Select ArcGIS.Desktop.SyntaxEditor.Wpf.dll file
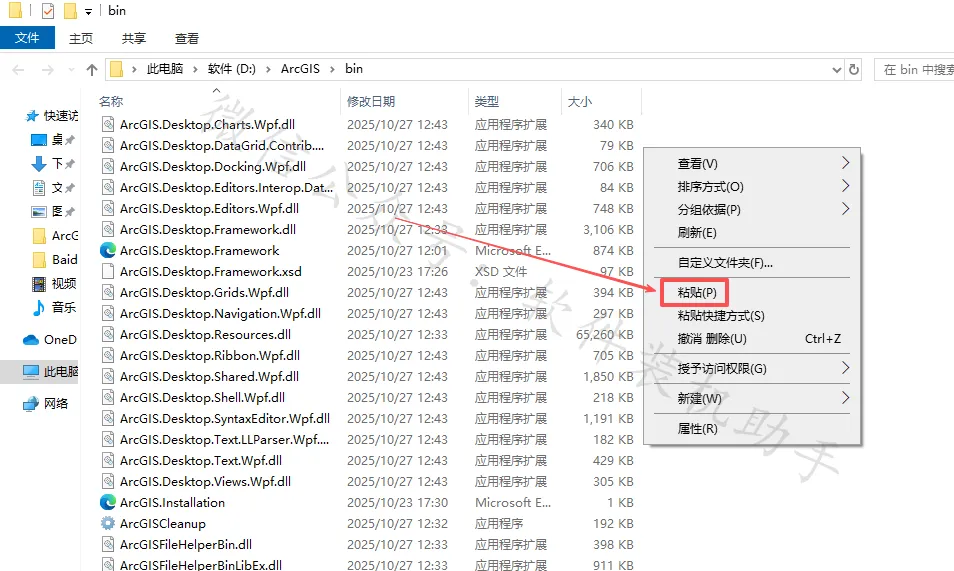The height and width of the screenshot is (571, 954). pos(225,419)
